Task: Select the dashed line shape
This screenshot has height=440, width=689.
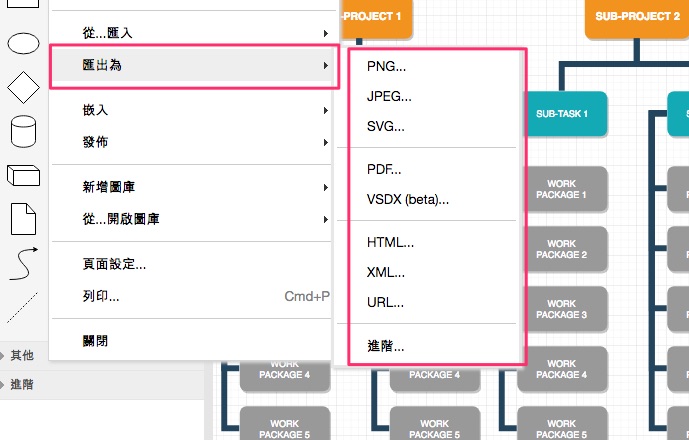Action: pyautogui.click(x=22, y=307)
